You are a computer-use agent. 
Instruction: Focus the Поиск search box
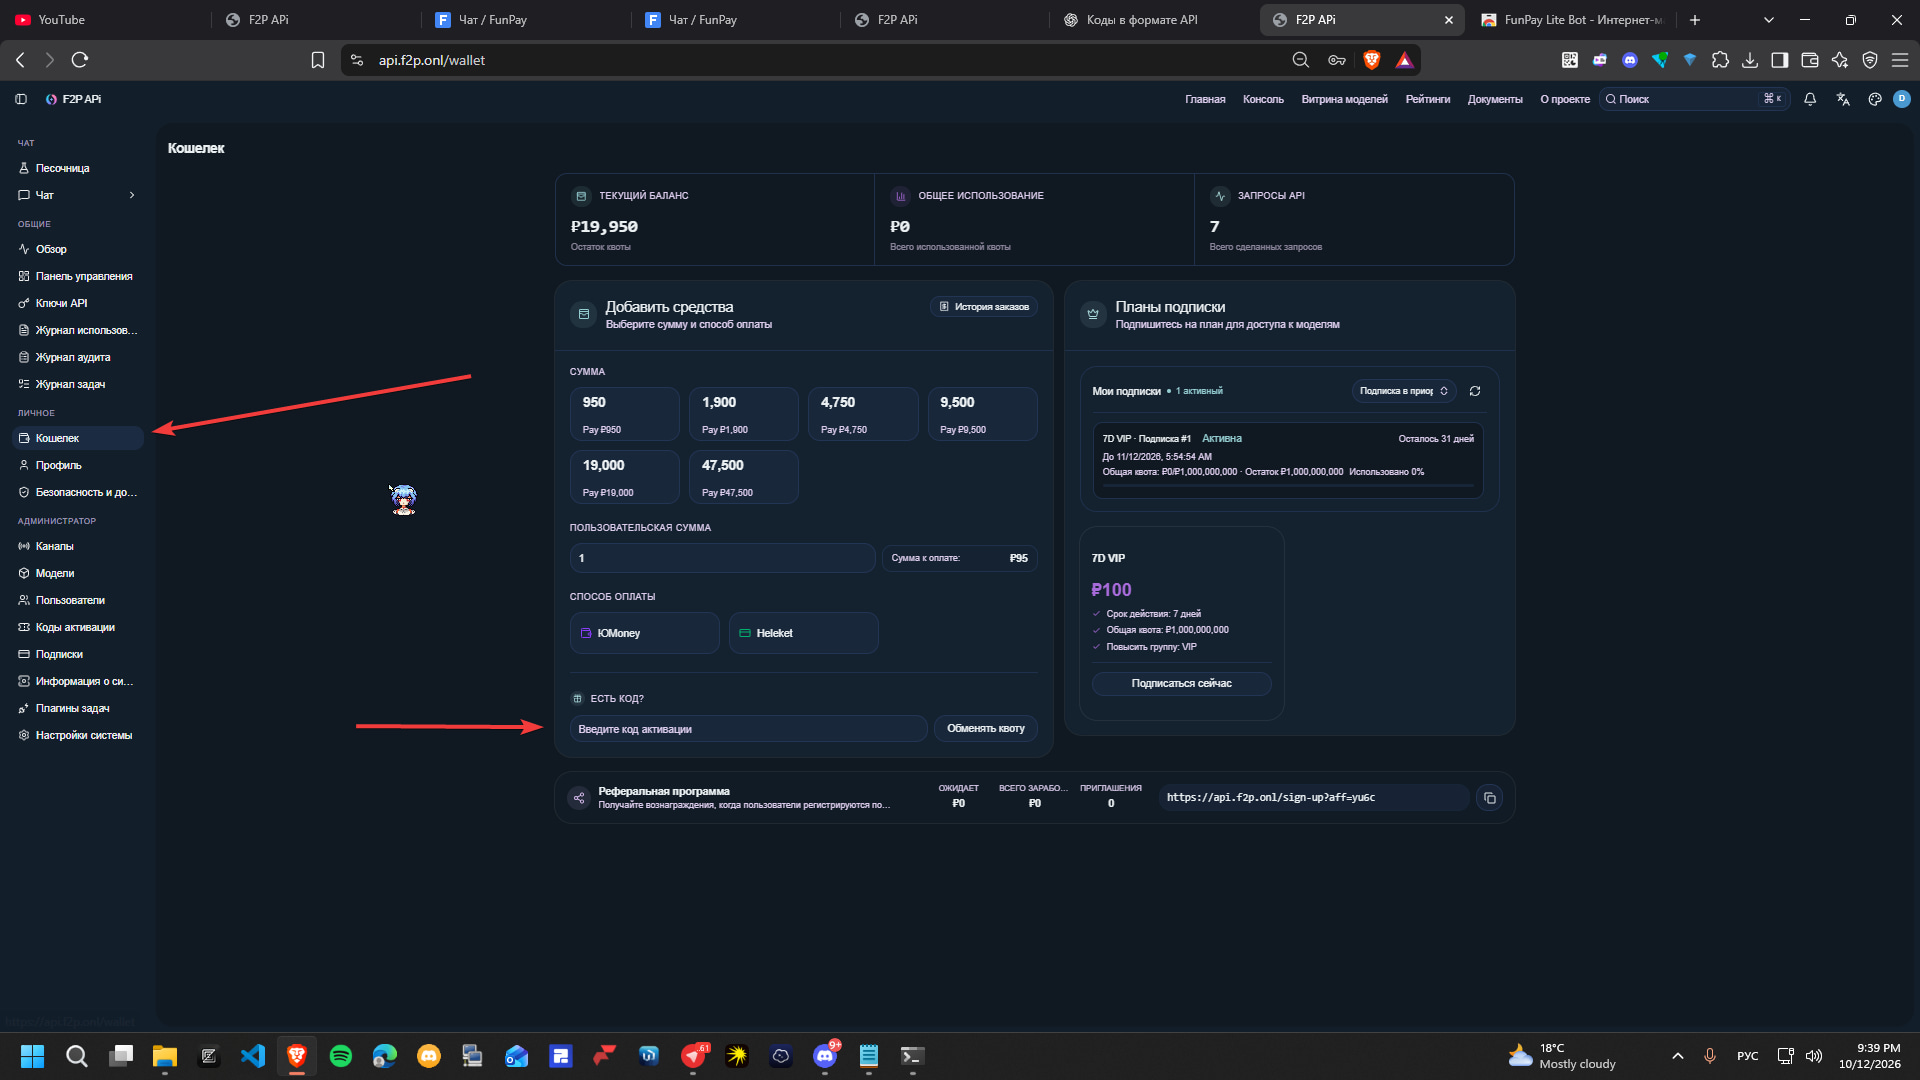[1695, 99]
